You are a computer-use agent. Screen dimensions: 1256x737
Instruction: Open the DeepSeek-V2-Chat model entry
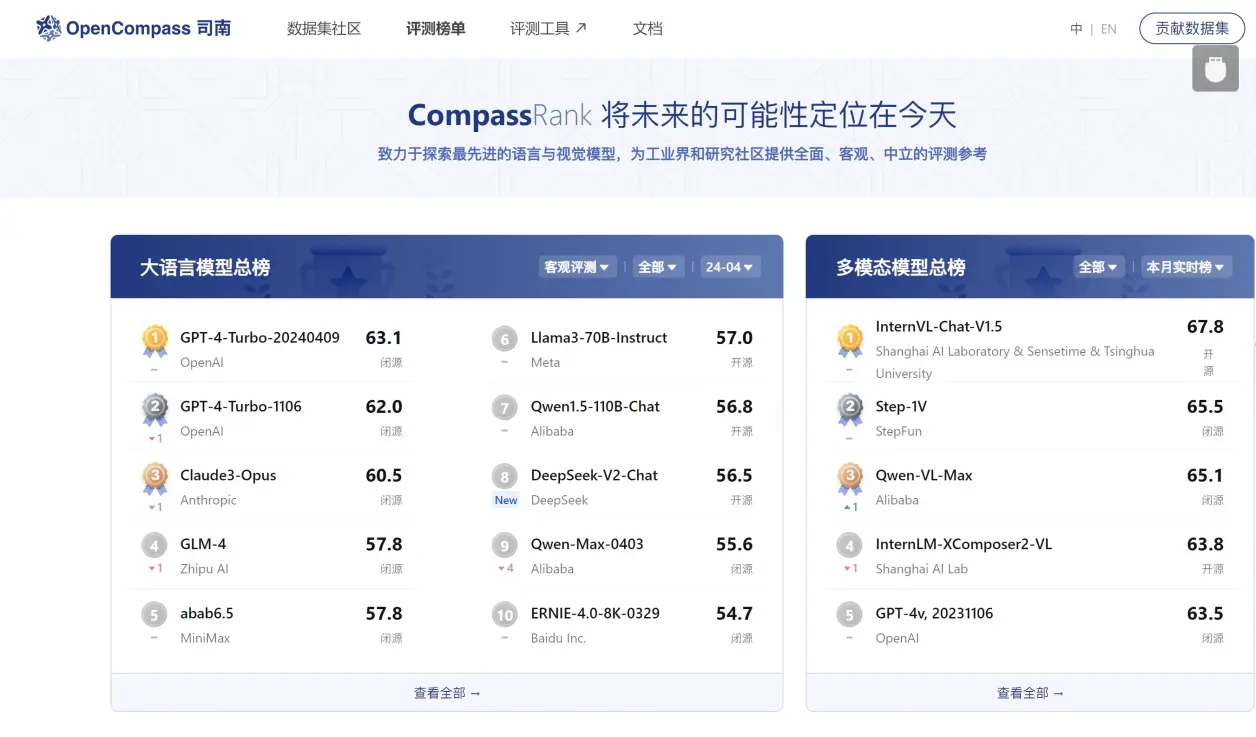(594, 475)
